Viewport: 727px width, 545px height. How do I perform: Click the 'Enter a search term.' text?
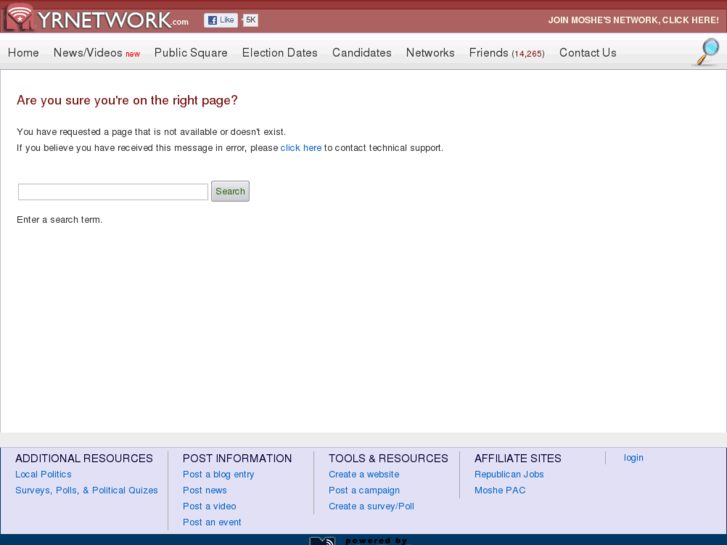point(59,219)
